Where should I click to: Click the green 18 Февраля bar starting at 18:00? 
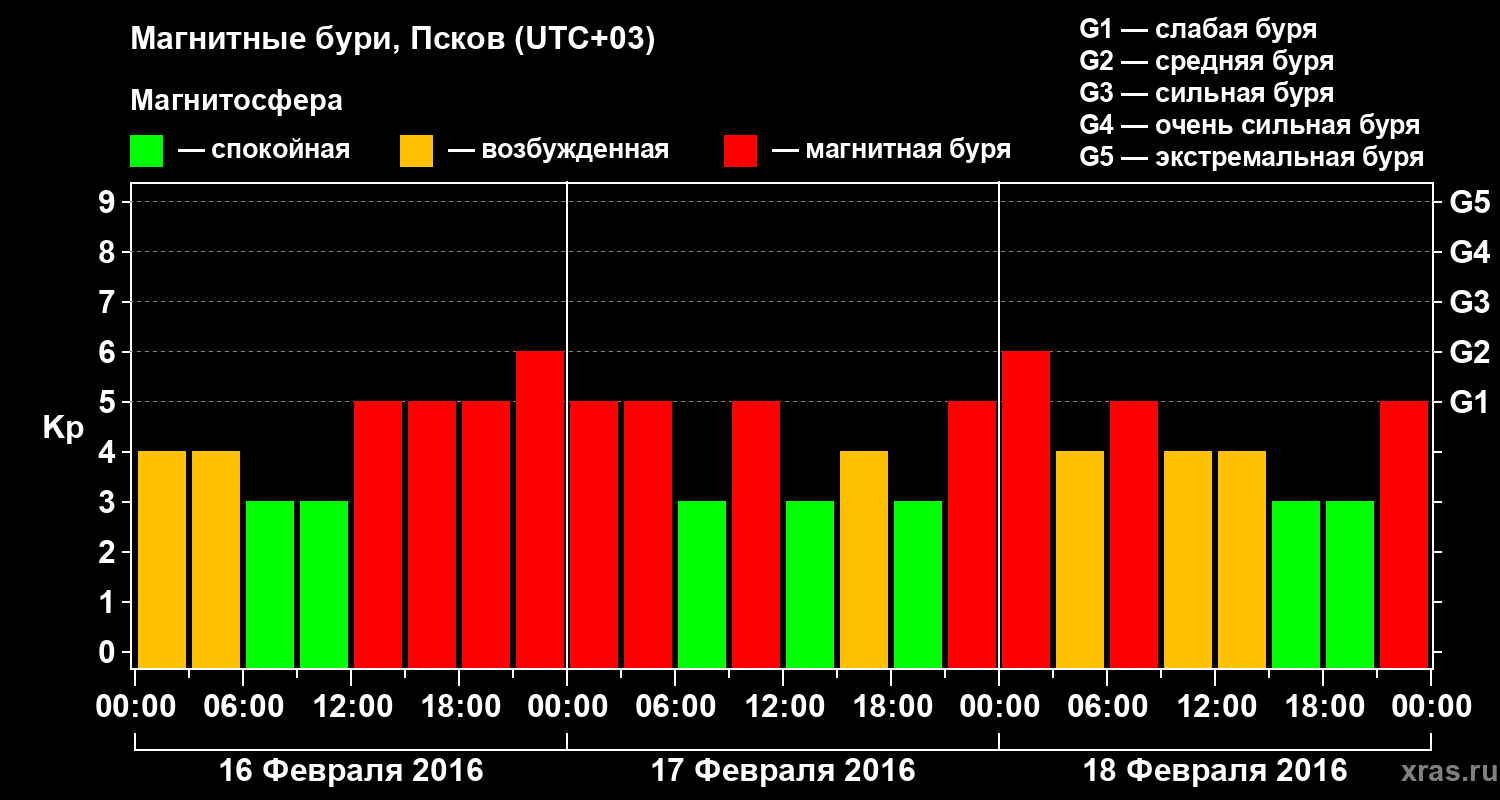coord(1350,584)
